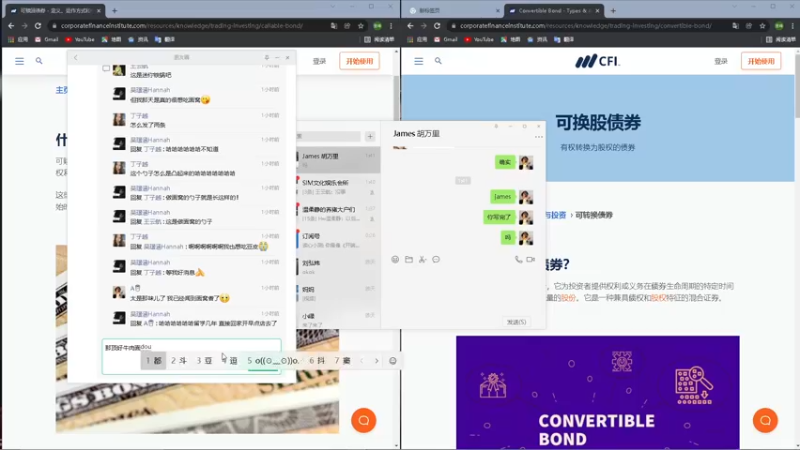This screenshot has width=800, height=450.
Task: Go back in the comments popup window
Action: tap(76, 58)
